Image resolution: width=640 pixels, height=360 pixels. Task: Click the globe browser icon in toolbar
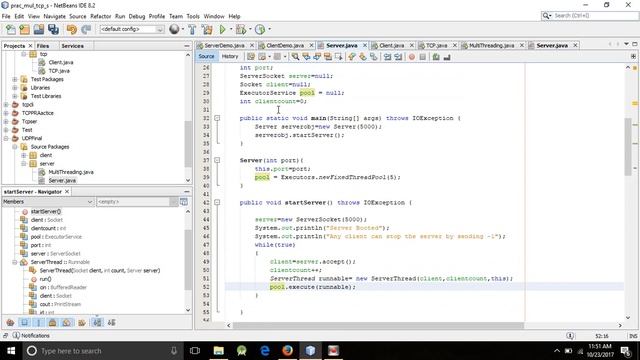point(174,29)
